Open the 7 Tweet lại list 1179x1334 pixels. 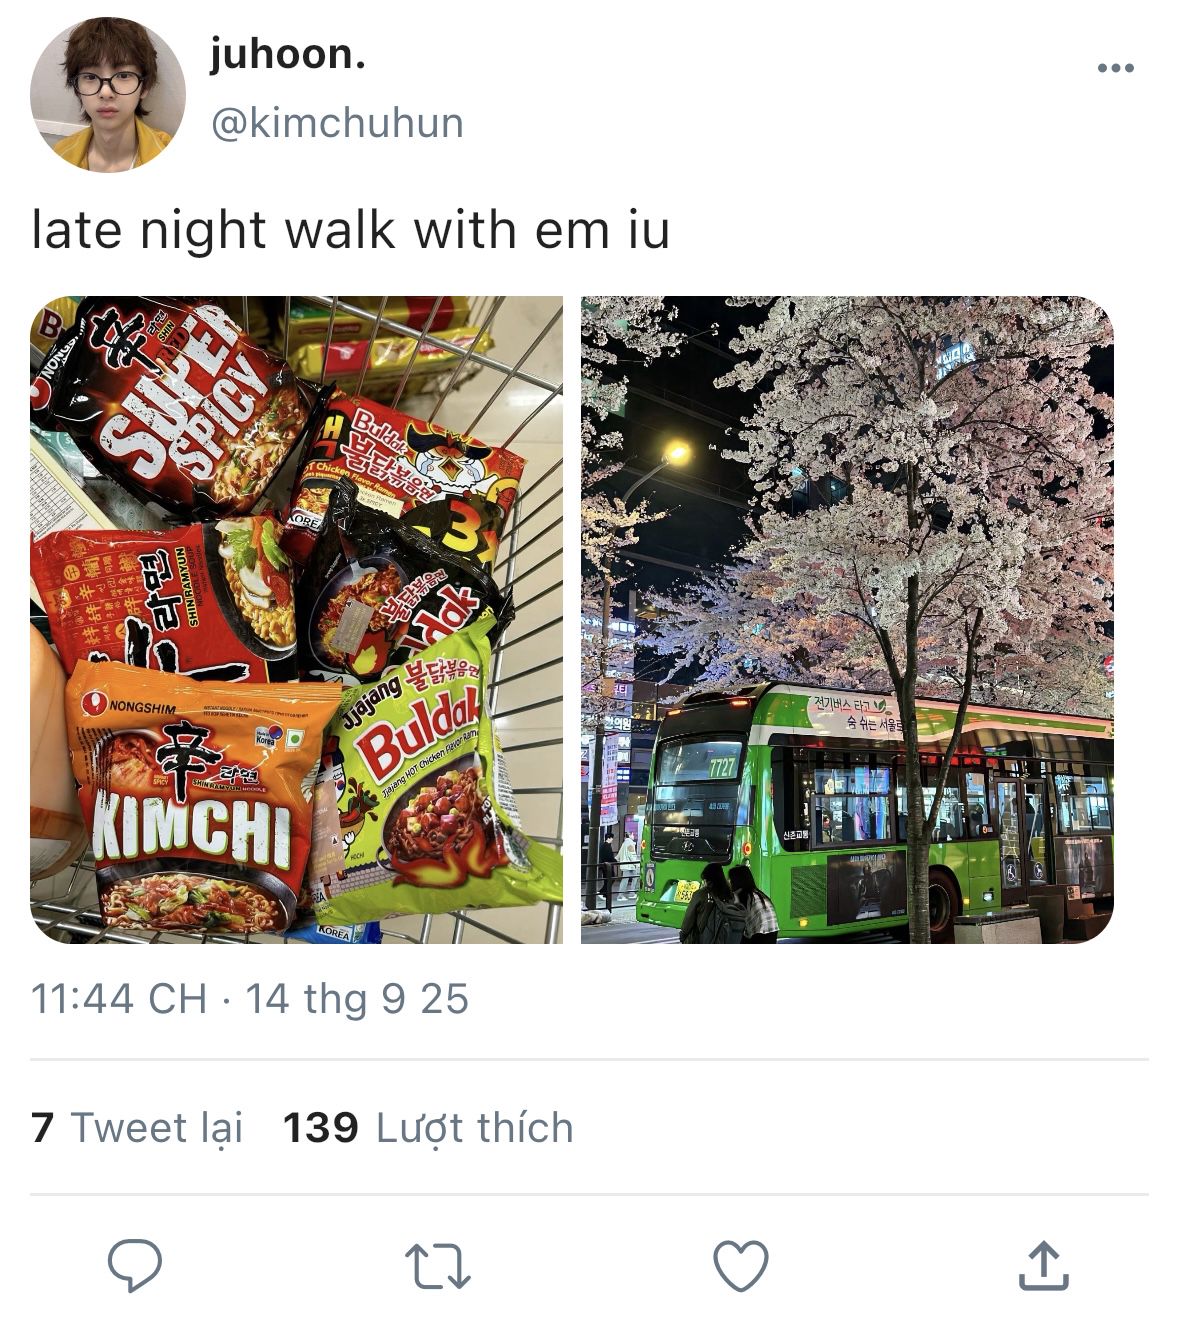137,1128
